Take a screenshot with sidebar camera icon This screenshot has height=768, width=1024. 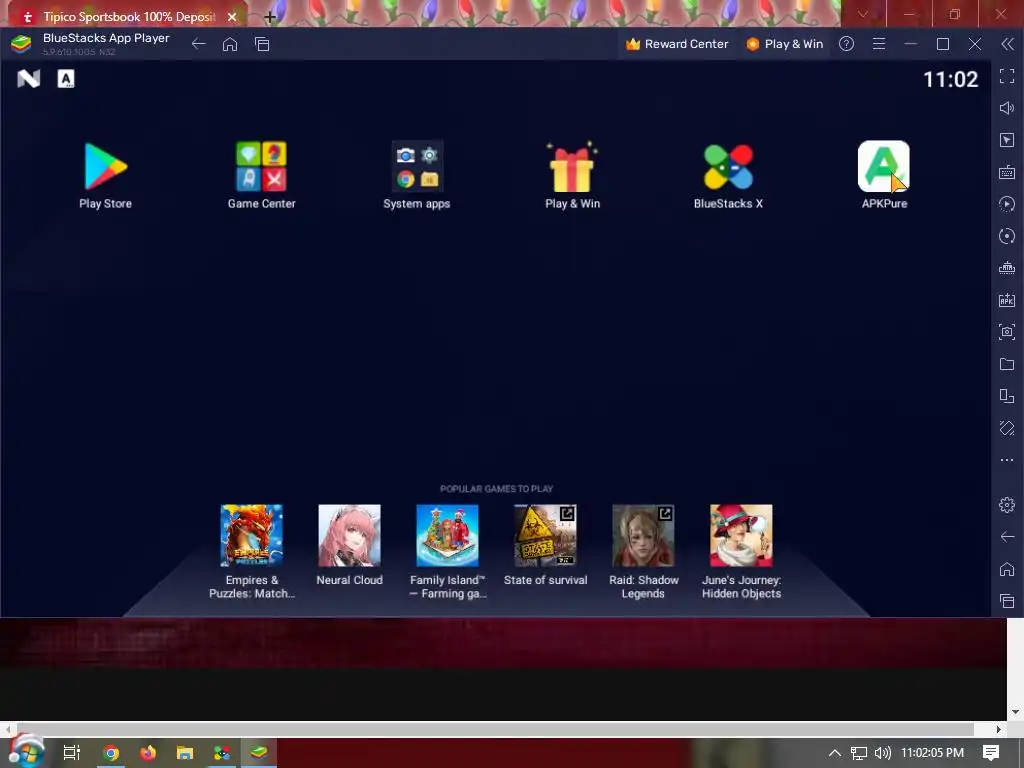[1007, 332]
